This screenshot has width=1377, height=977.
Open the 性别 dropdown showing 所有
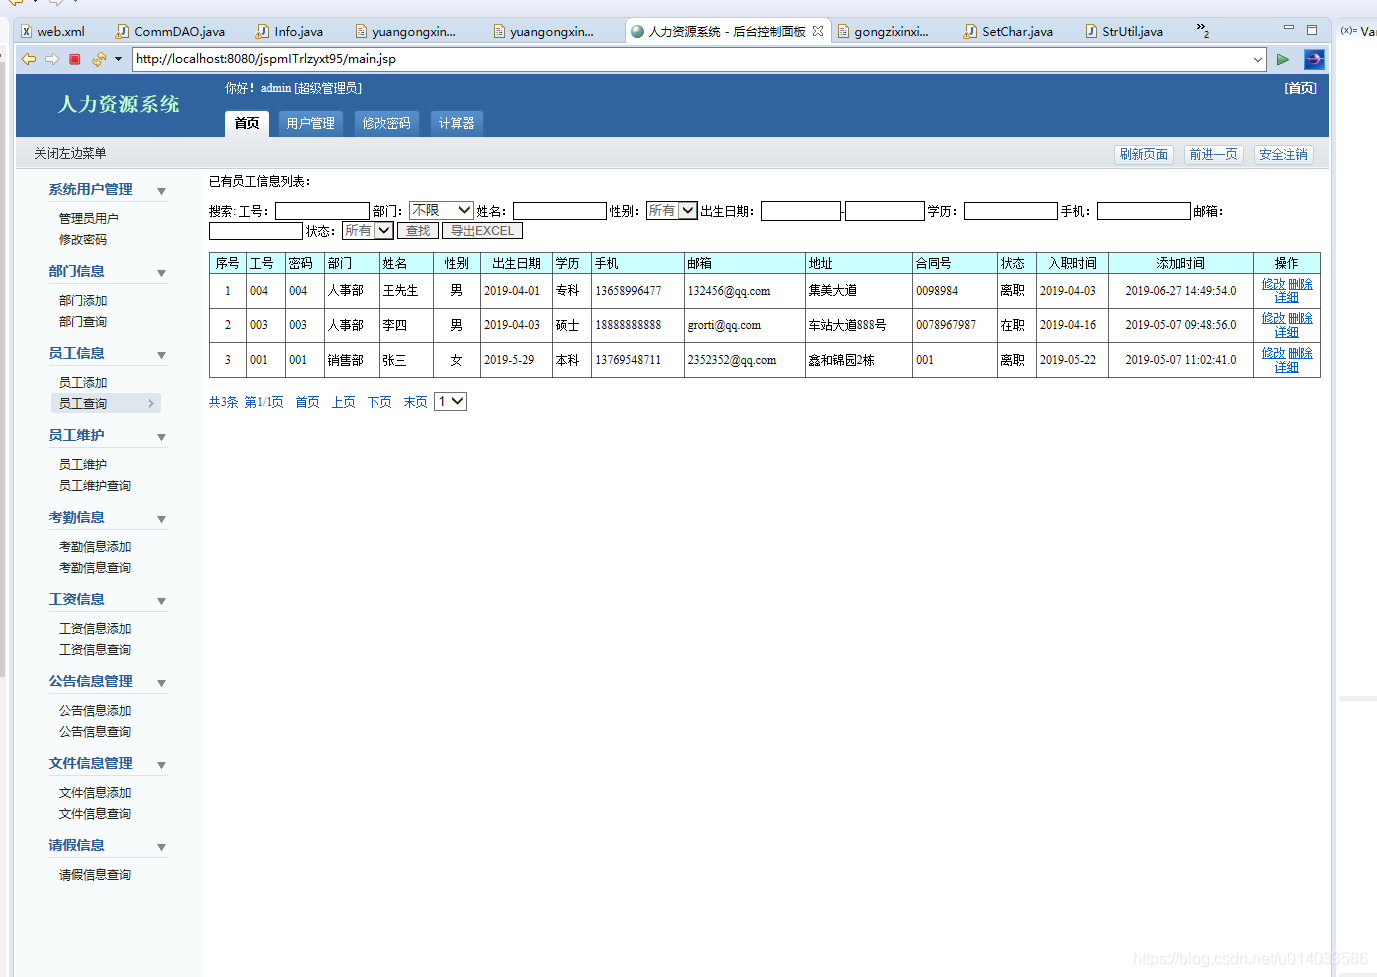pyautogui.click(x=671, y=210)
